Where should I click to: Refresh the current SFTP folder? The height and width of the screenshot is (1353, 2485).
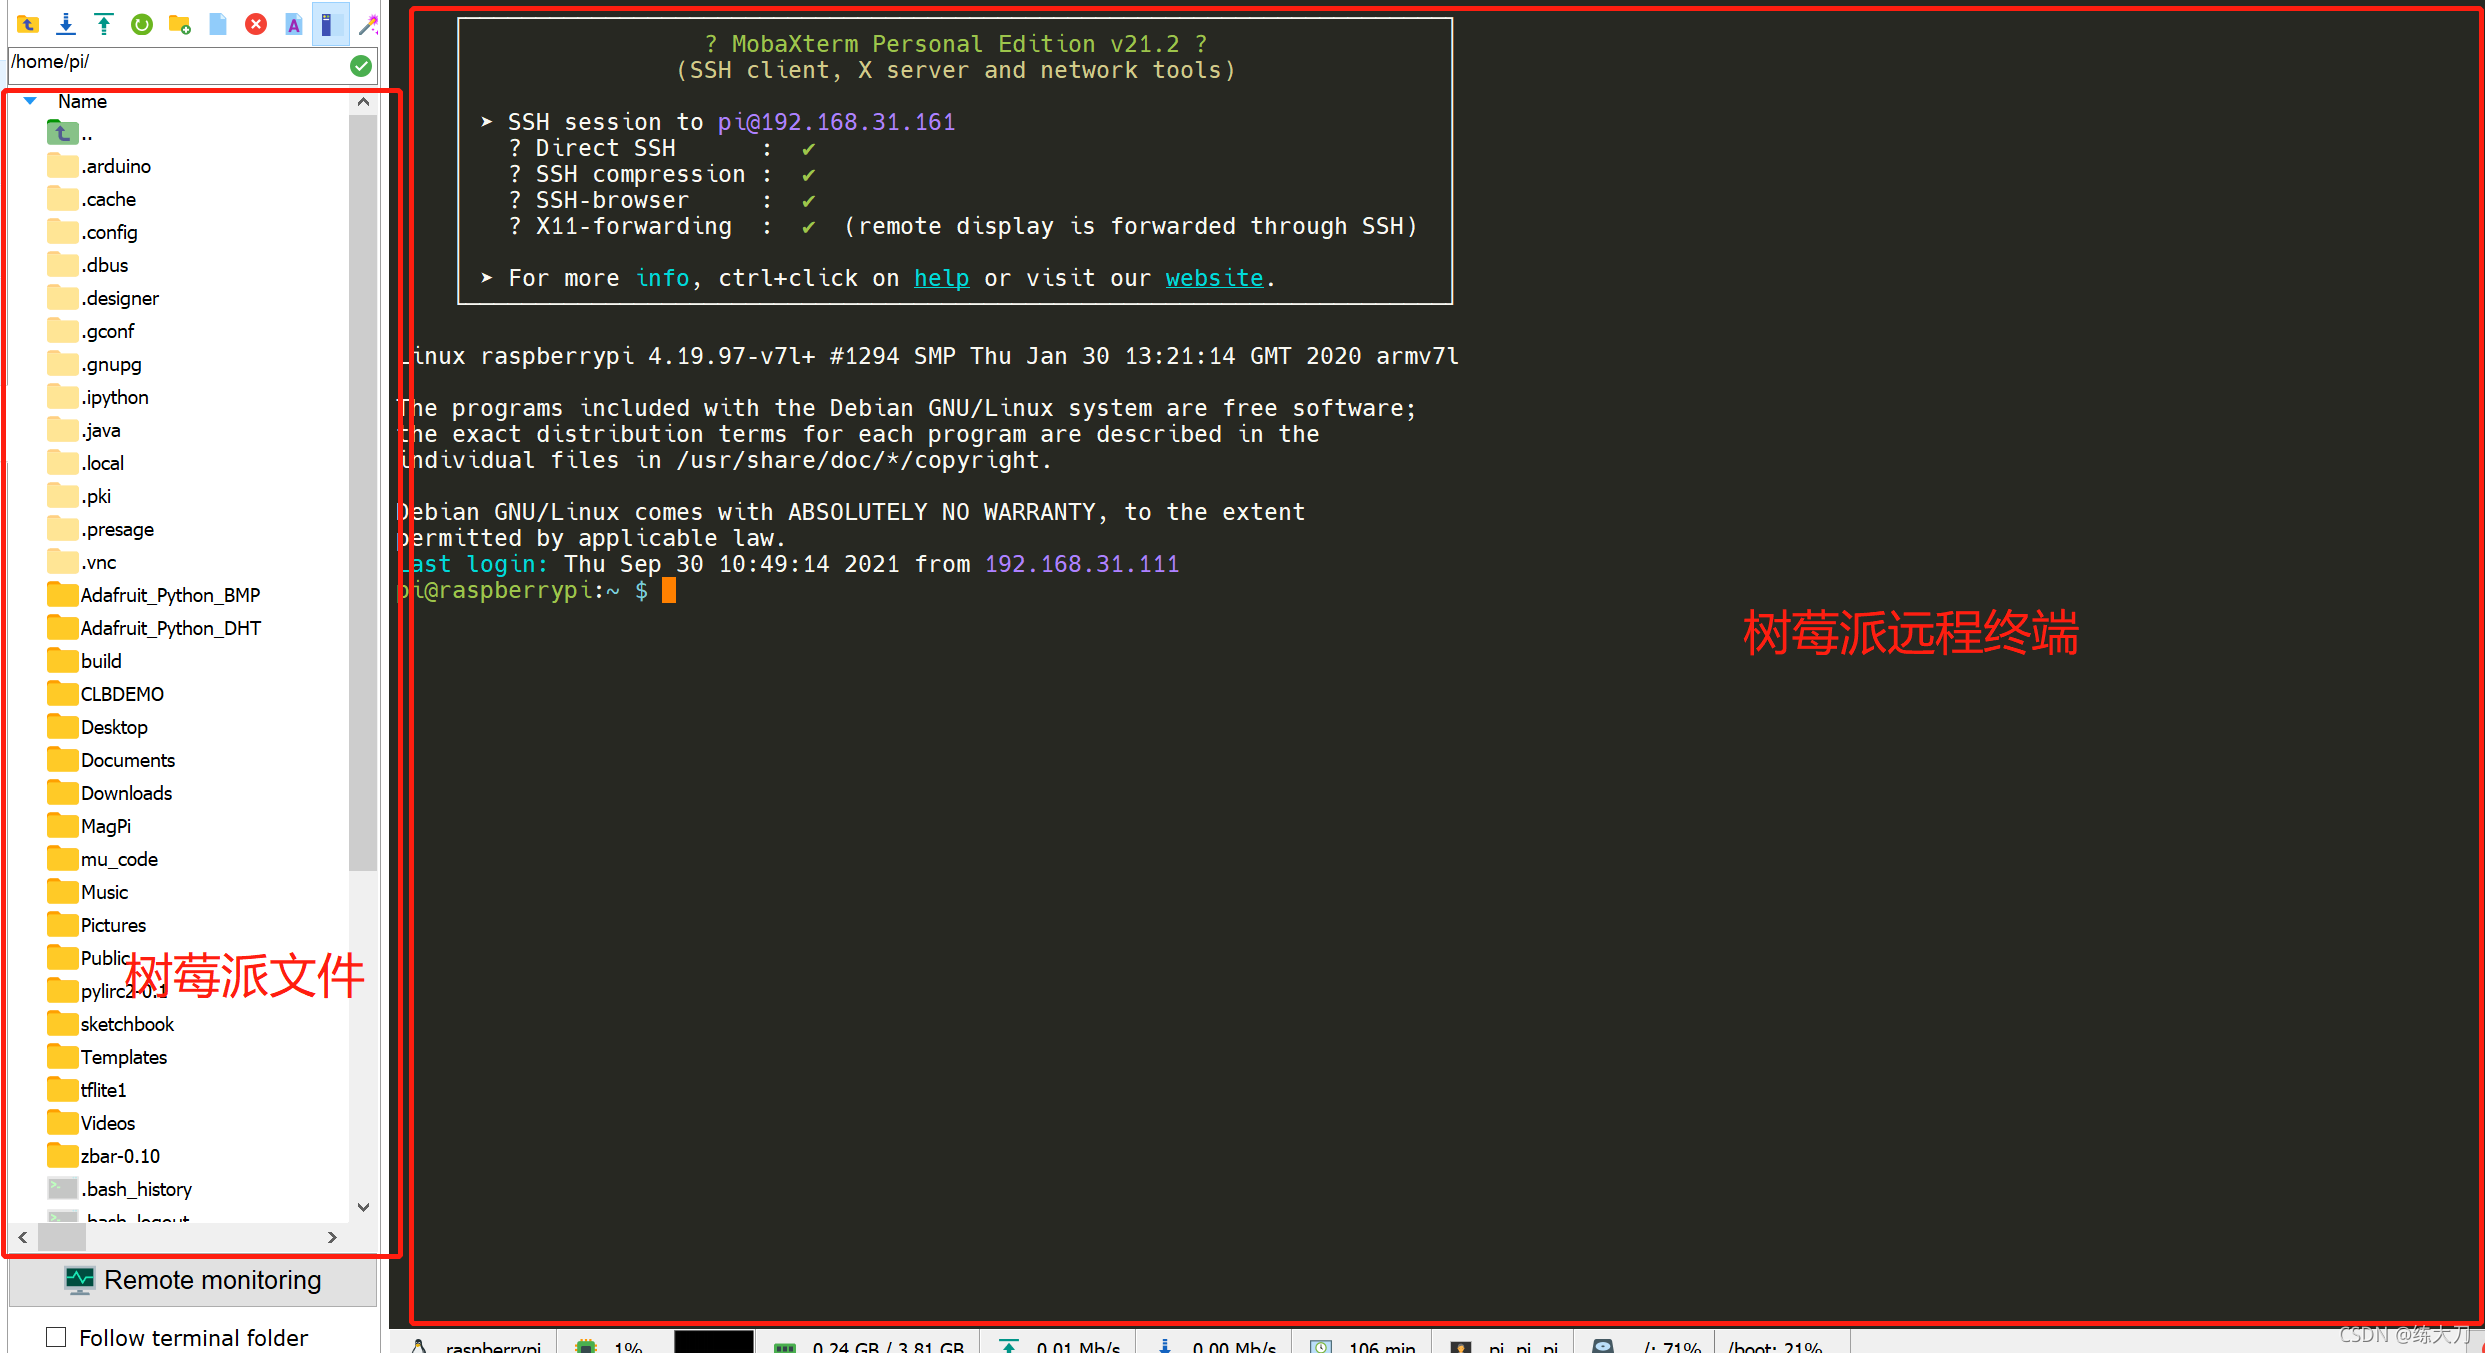142,24
